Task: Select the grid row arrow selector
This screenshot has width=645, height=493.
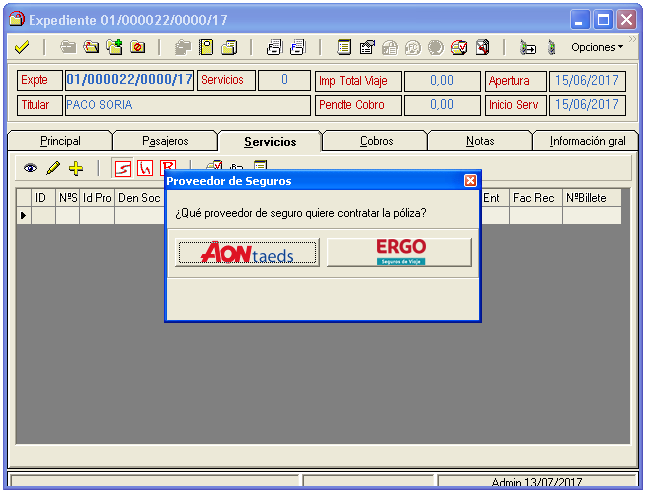Action: tap(24, 215)
